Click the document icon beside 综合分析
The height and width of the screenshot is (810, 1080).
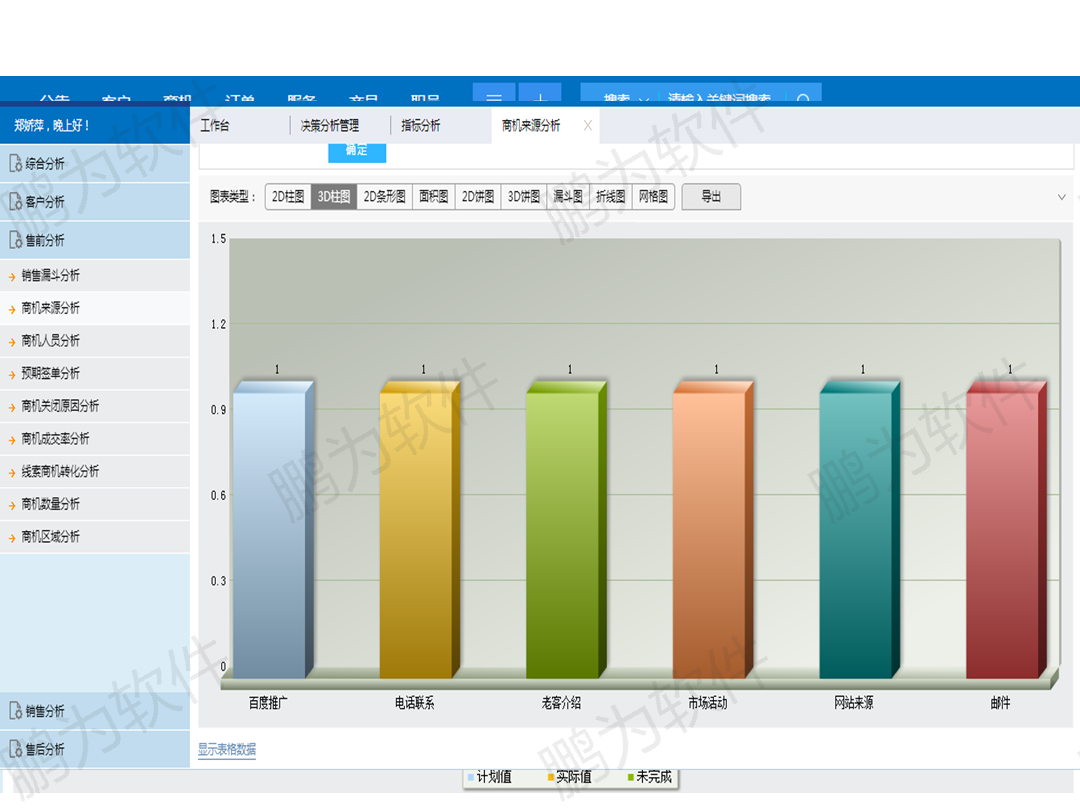click(x=15, y=164)
